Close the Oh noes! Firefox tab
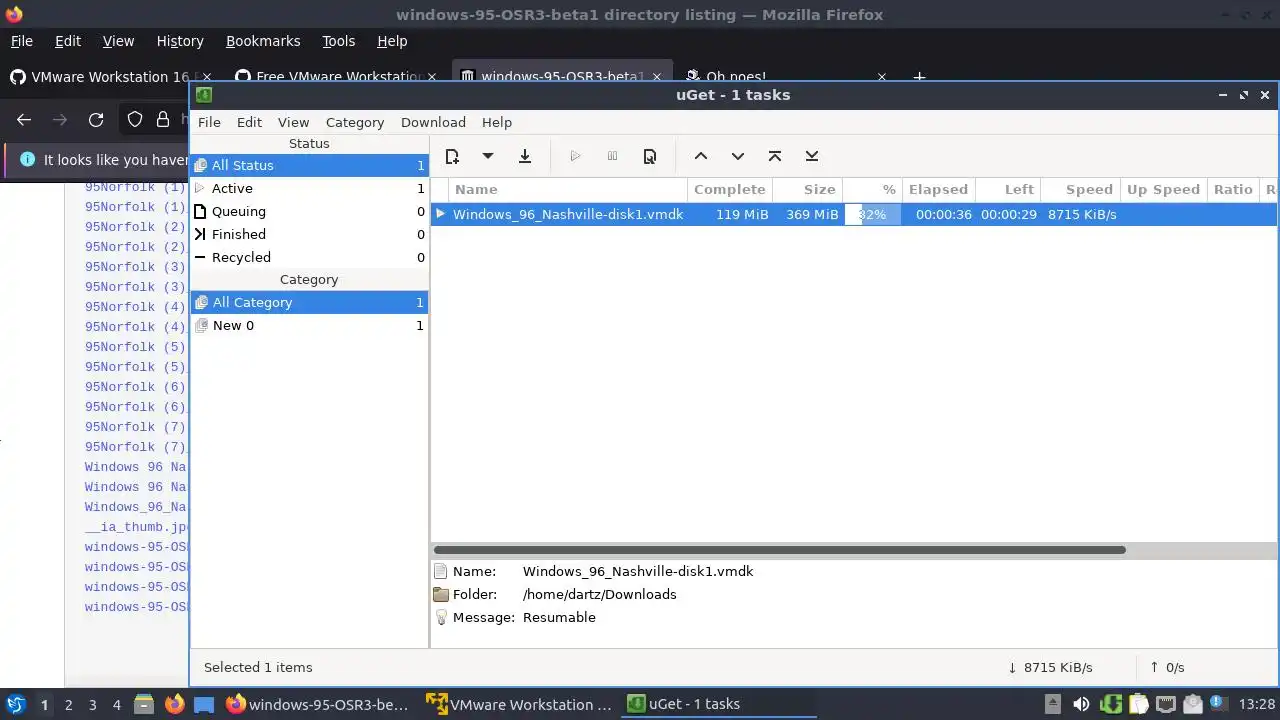 tap(882, 76)
